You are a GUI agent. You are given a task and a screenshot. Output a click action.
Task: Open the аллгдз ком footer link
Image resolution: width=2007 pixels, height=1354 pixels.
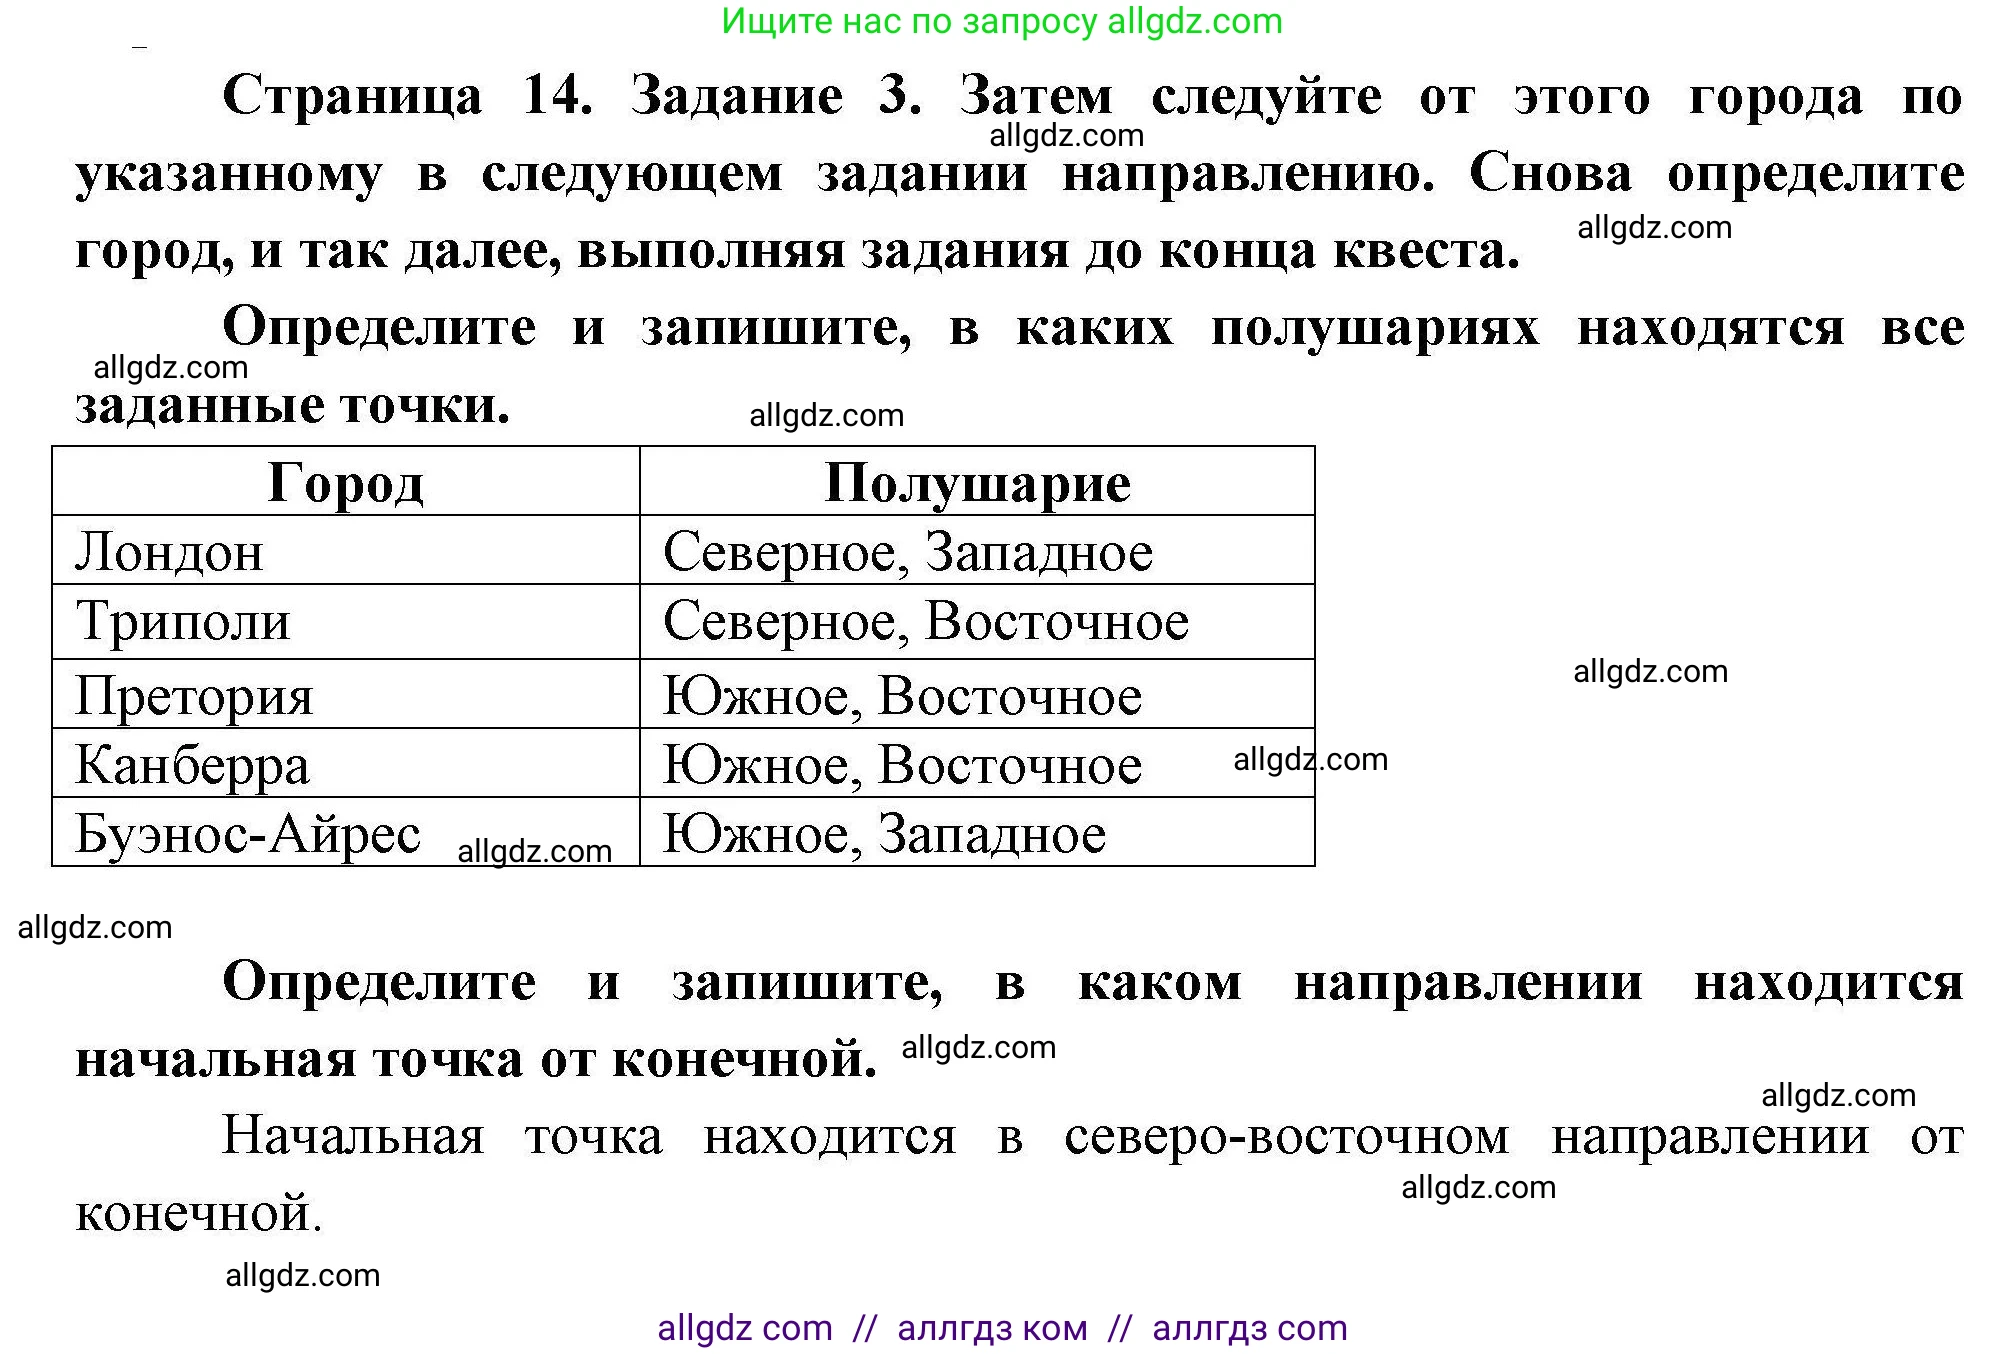992,1326
